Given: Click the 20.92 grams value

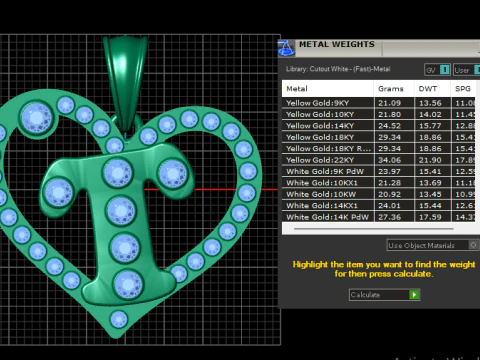Looking at the screenshot, I should tap(389, 194).
